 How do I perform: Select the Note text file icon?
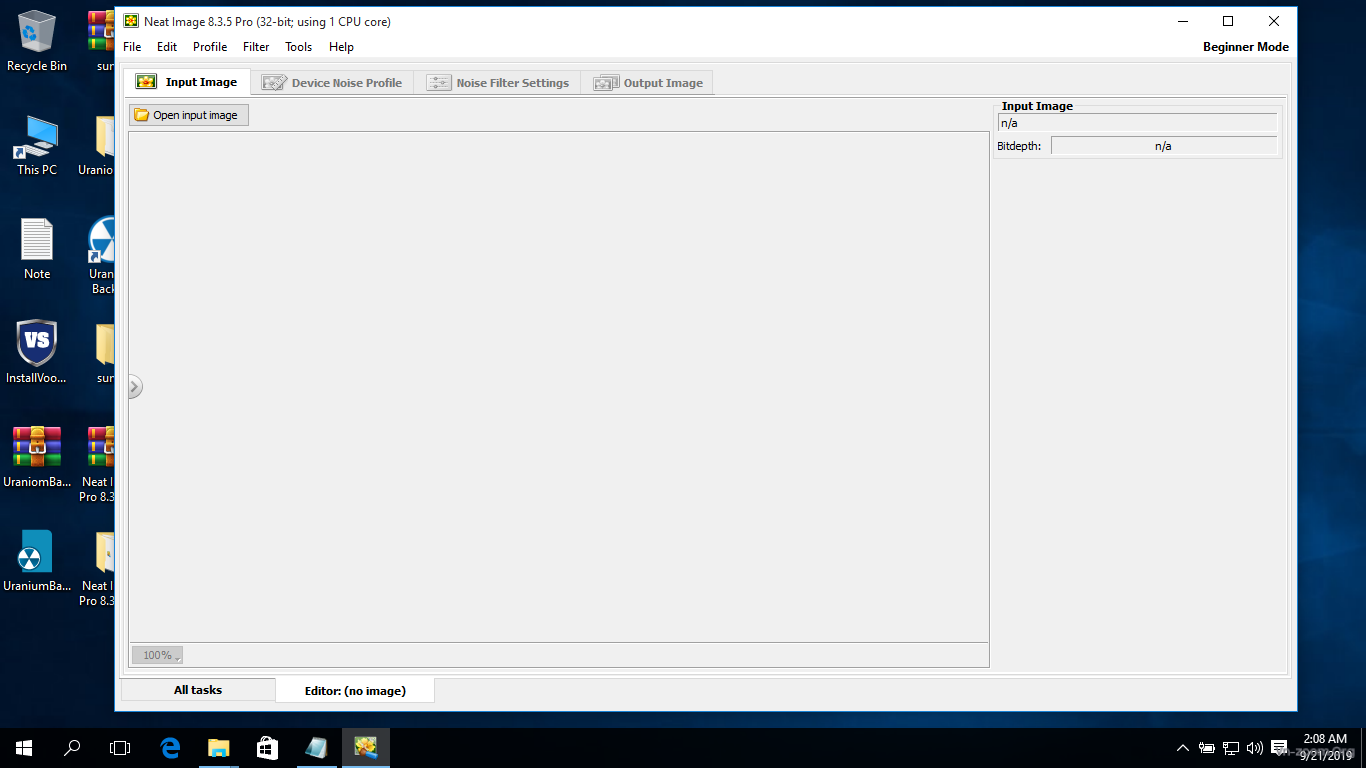[37, 249]
